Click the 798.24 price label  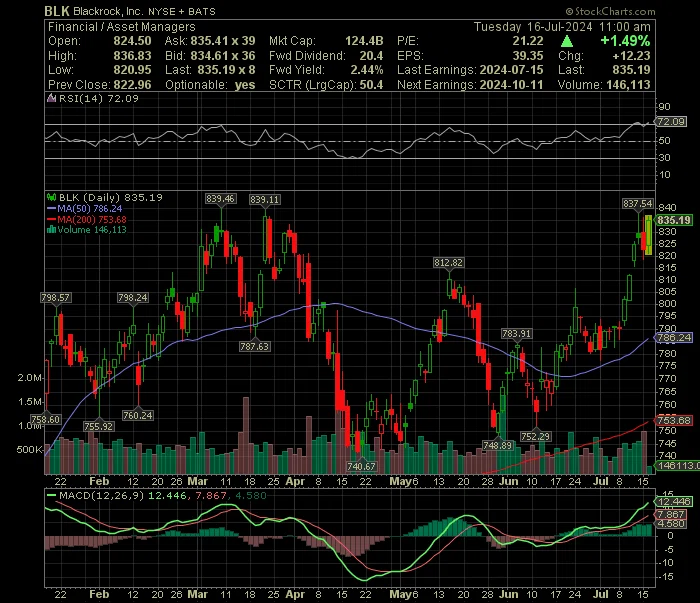point(133,298)
